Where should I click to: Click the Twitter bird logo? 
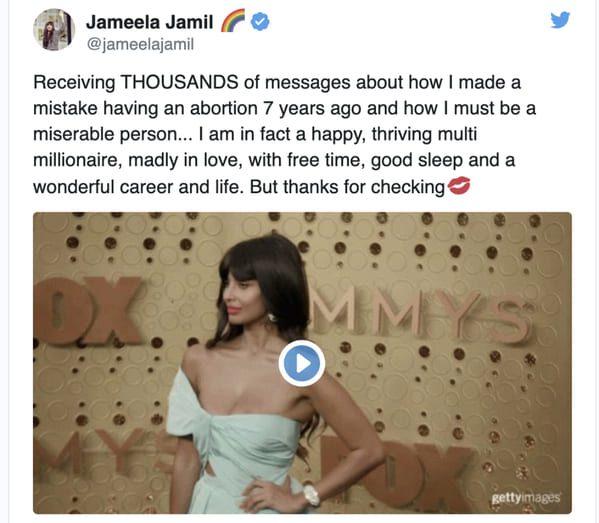click(560, 20)
